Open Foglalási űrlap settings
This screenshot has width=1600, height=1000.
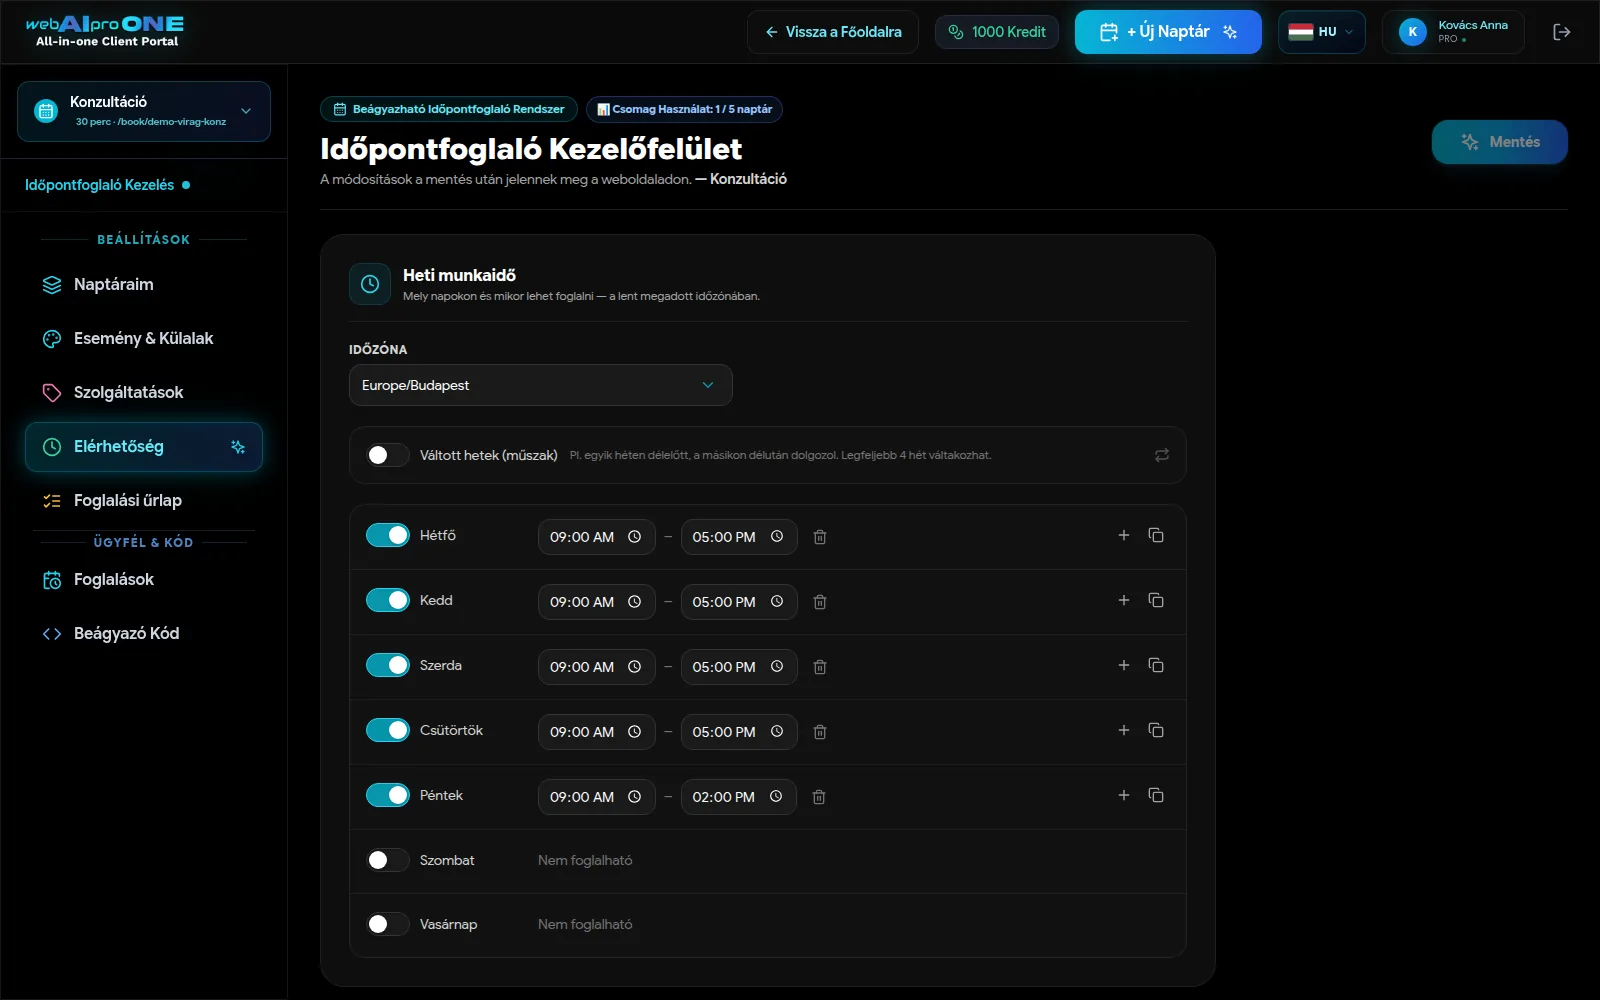click(144, 500)
